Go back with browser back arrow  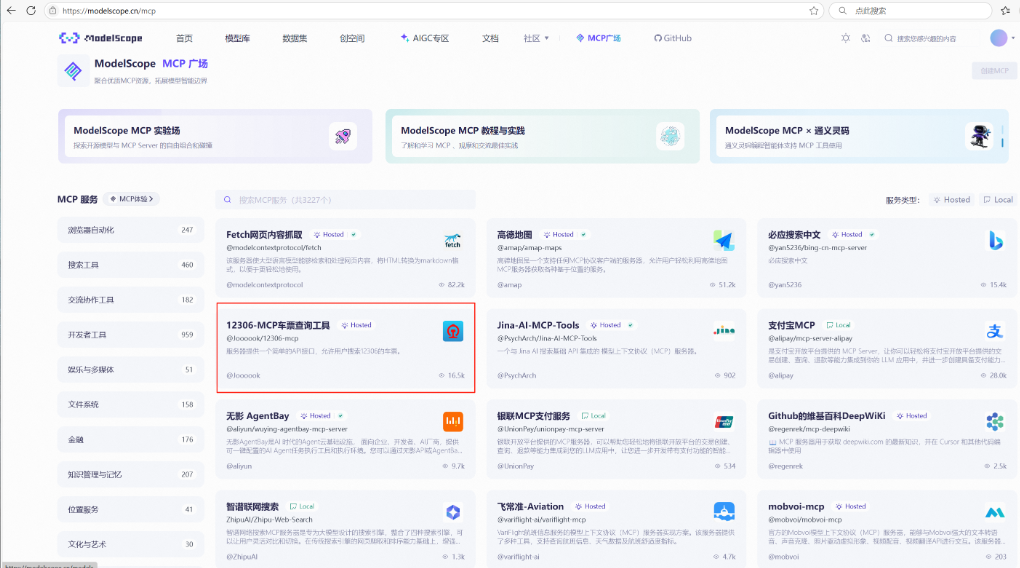(x=11, y=10)
